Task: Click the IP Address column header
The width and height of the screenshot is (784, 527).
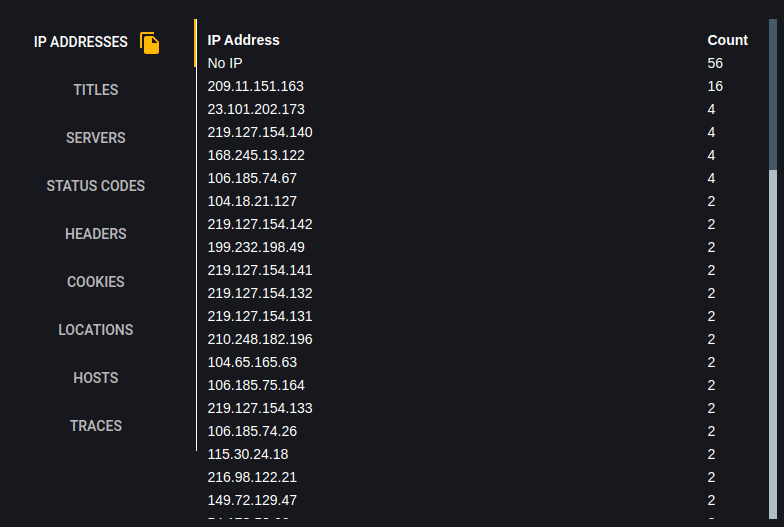Action: 244,40
